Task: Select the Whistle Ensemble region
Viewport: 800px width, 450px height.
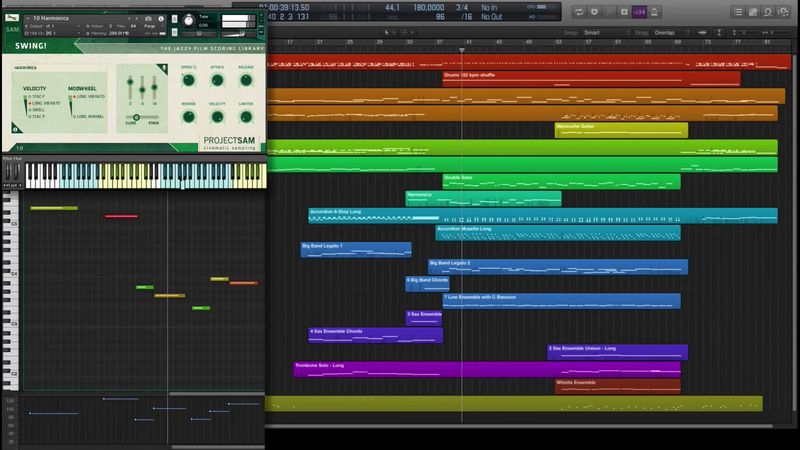Action: click(x=617, y=386)
